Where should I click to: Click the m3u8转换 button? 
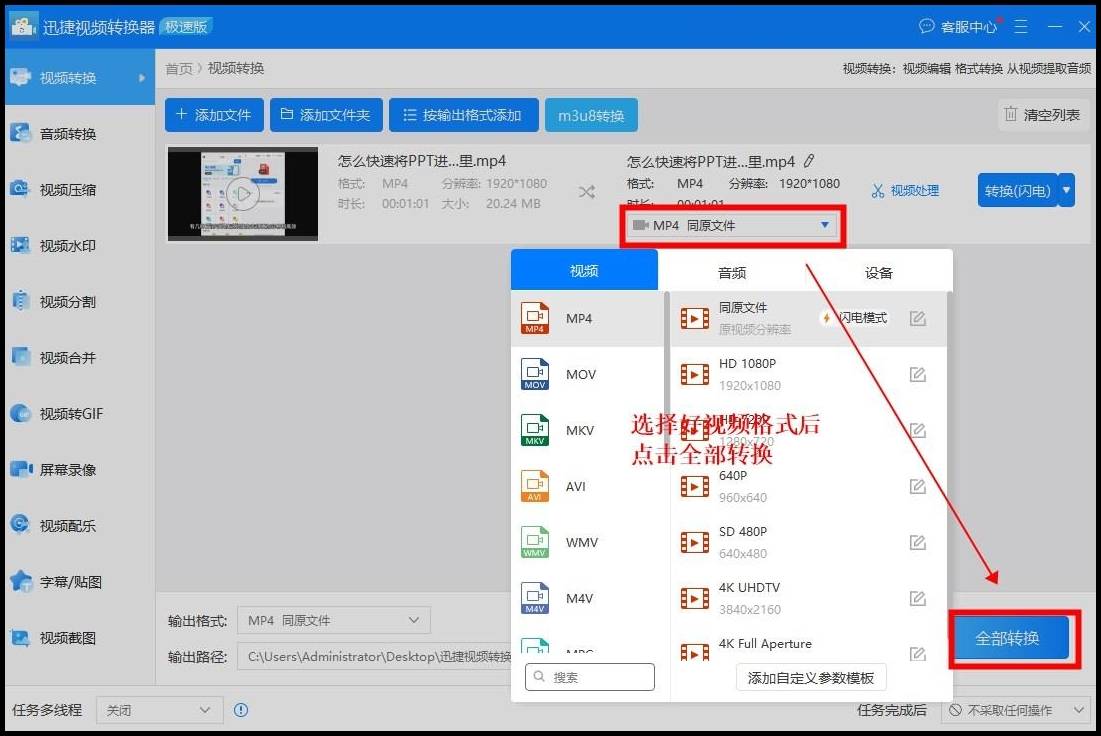591,115
